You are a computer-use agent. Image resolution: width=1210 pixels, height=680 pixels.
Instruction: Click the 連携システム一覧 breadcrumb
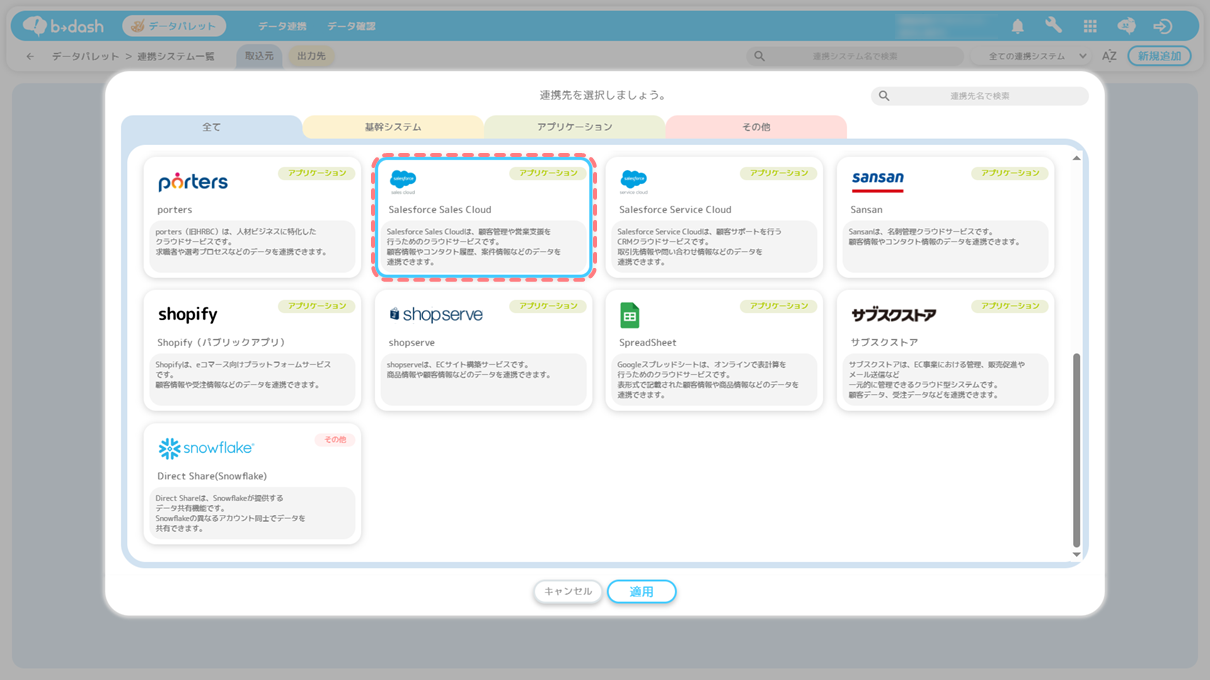(176, 56)
